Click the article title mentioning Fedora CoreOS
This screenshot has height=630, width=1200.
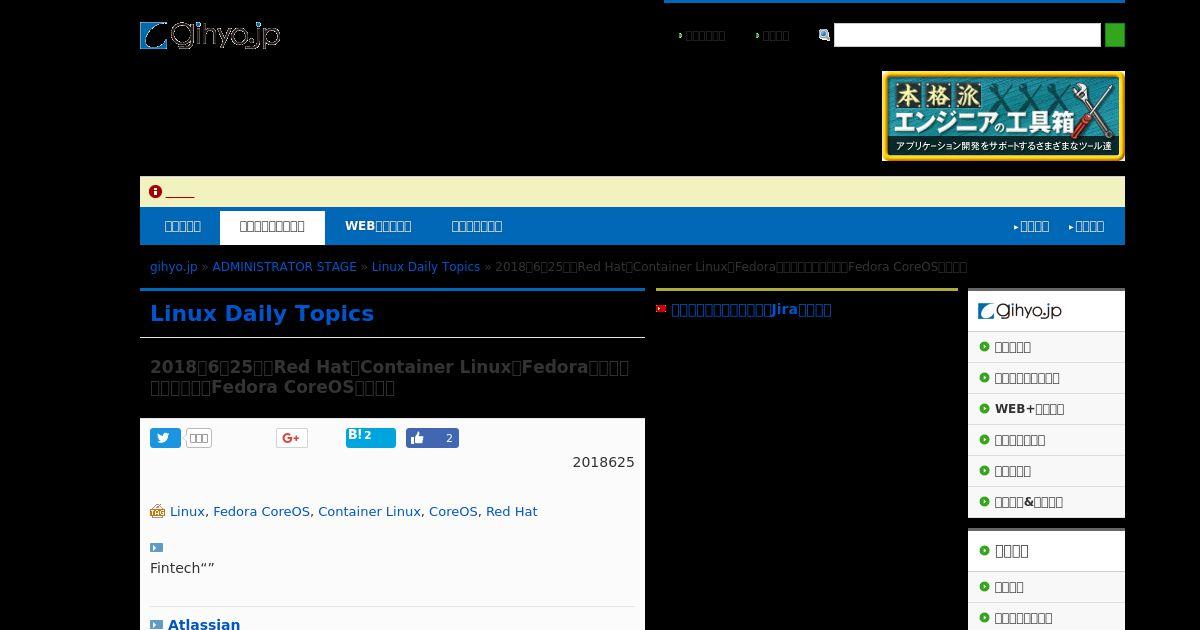pyautogui.click(x=390, y=377)
